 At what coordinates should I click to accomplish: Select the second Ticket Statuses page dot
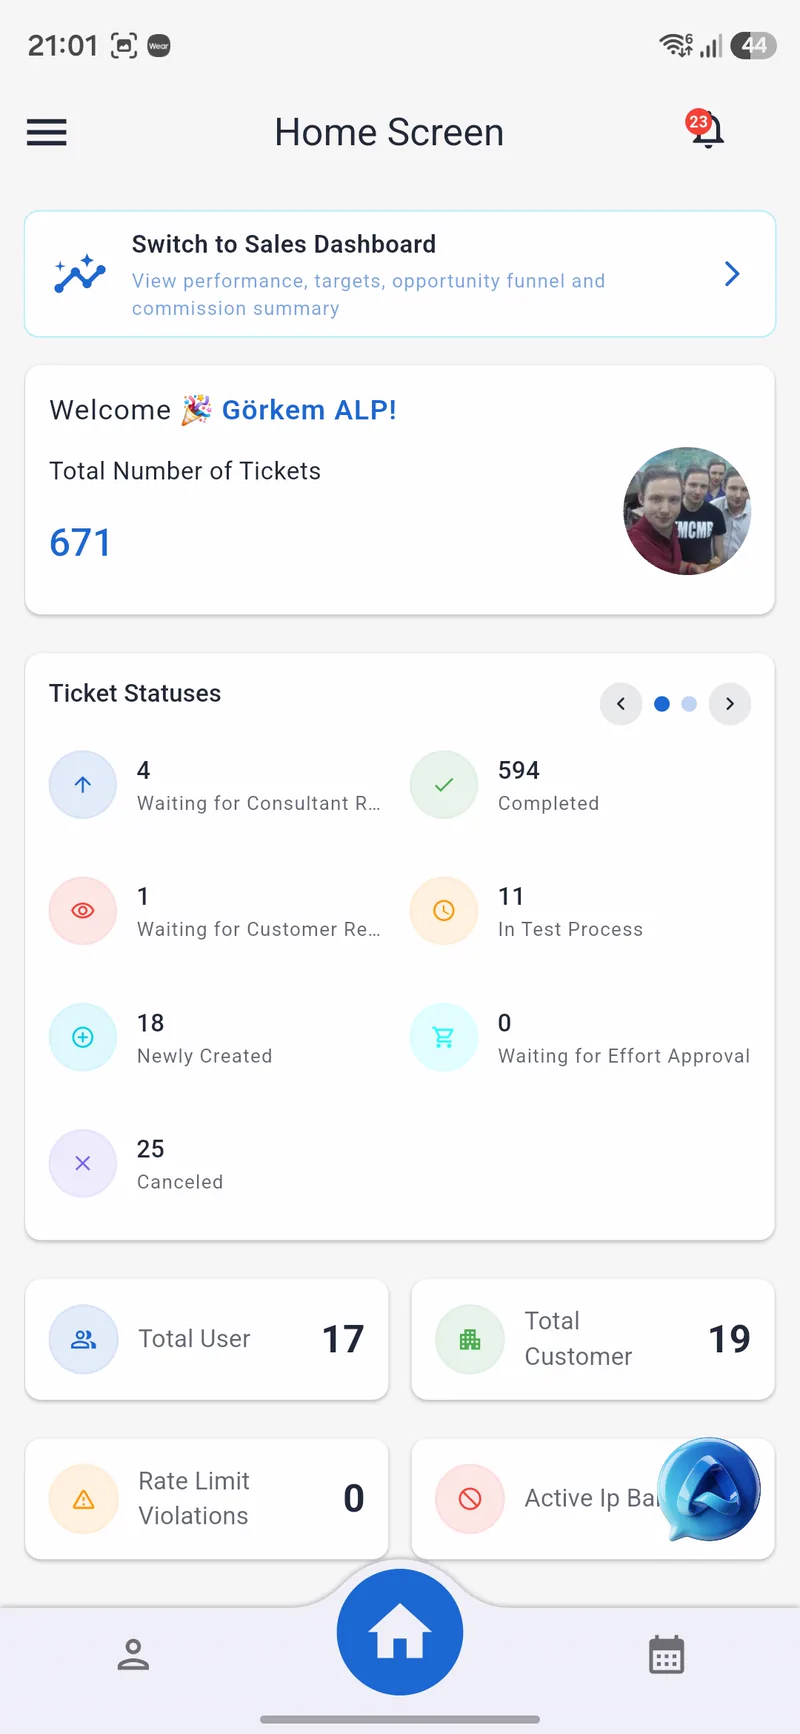tap(689, 704)
